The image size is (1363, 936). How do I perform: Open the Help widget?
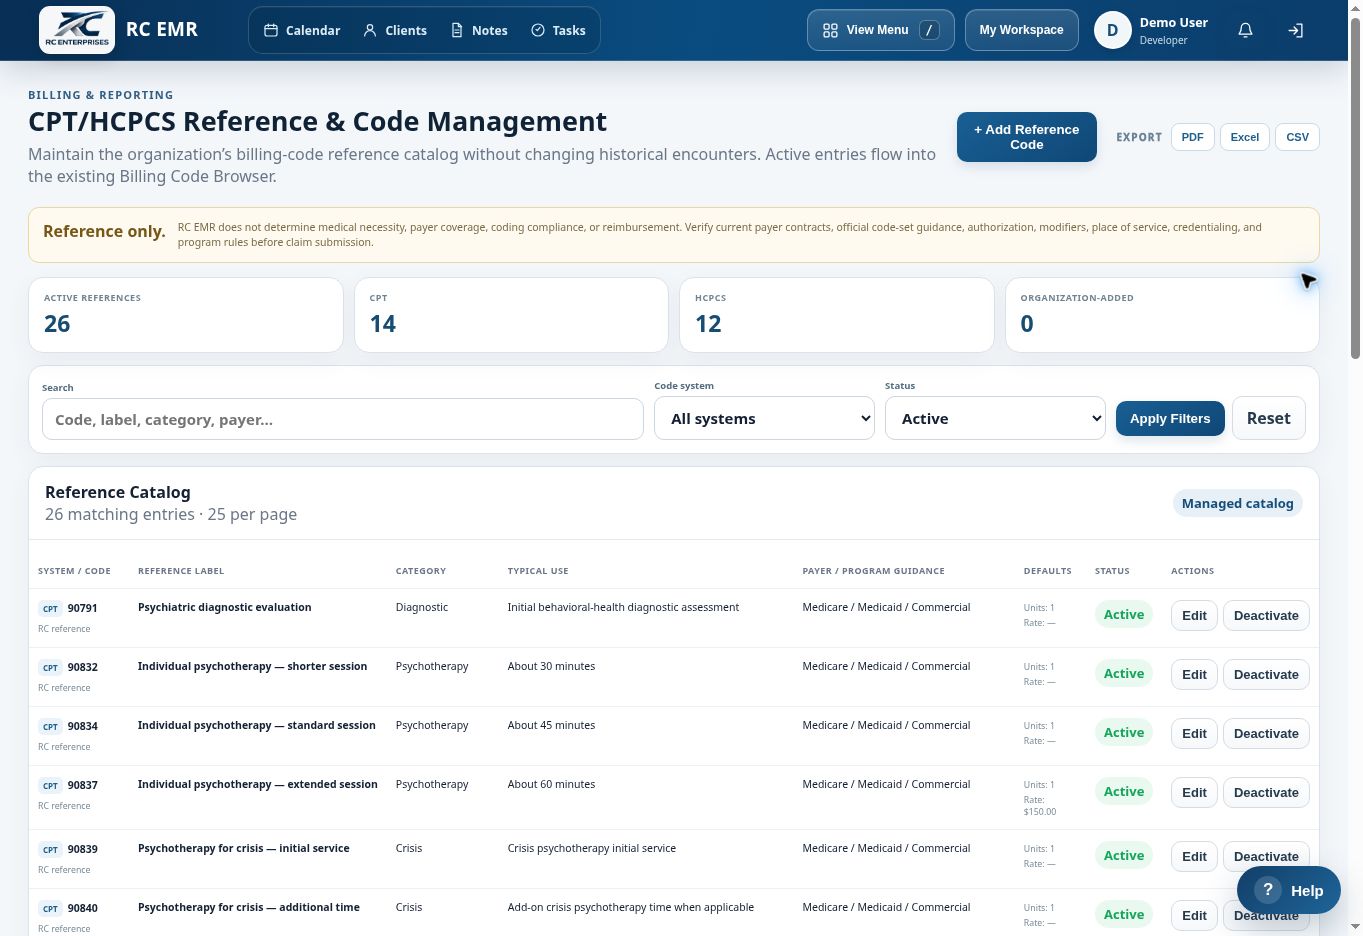point(1288,891)
